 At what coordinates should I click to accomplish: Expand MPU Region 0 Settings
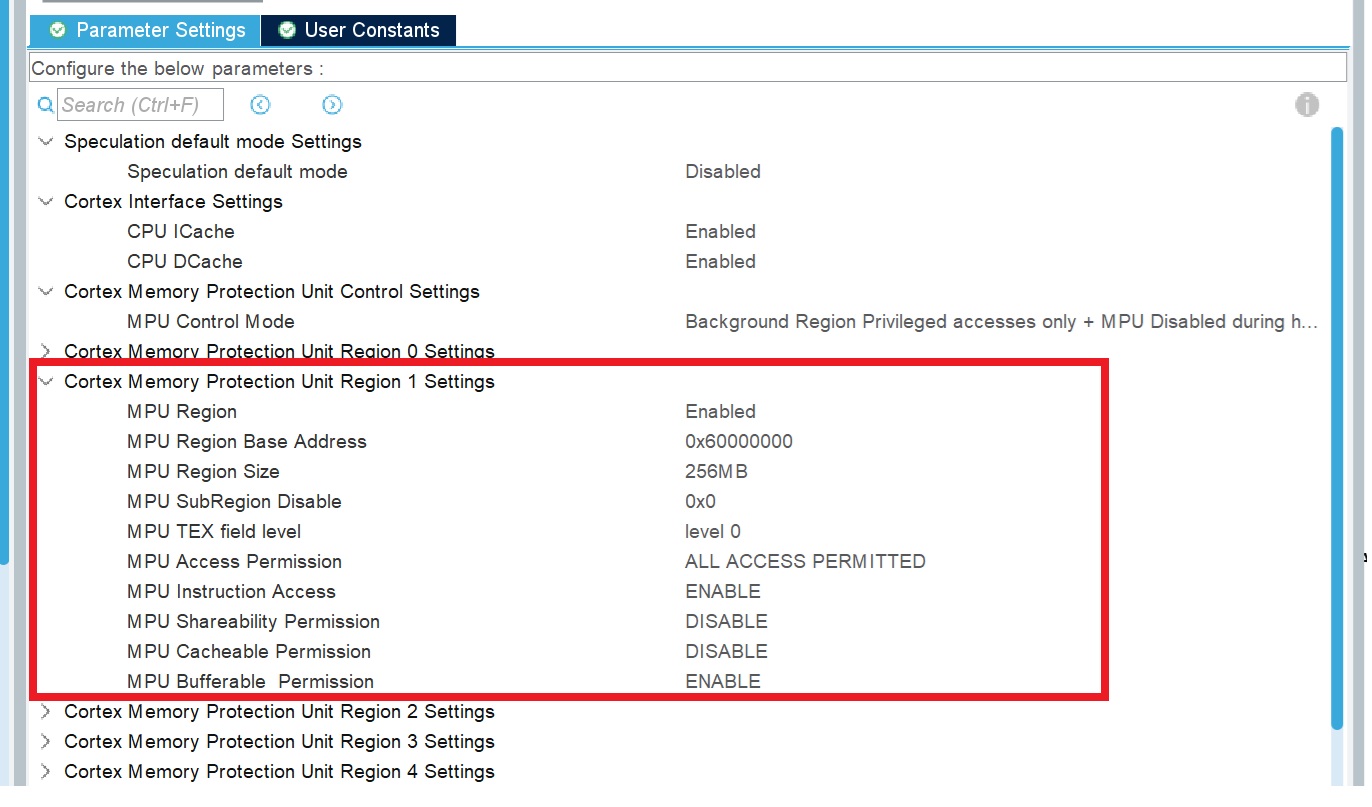pos(45,351)
